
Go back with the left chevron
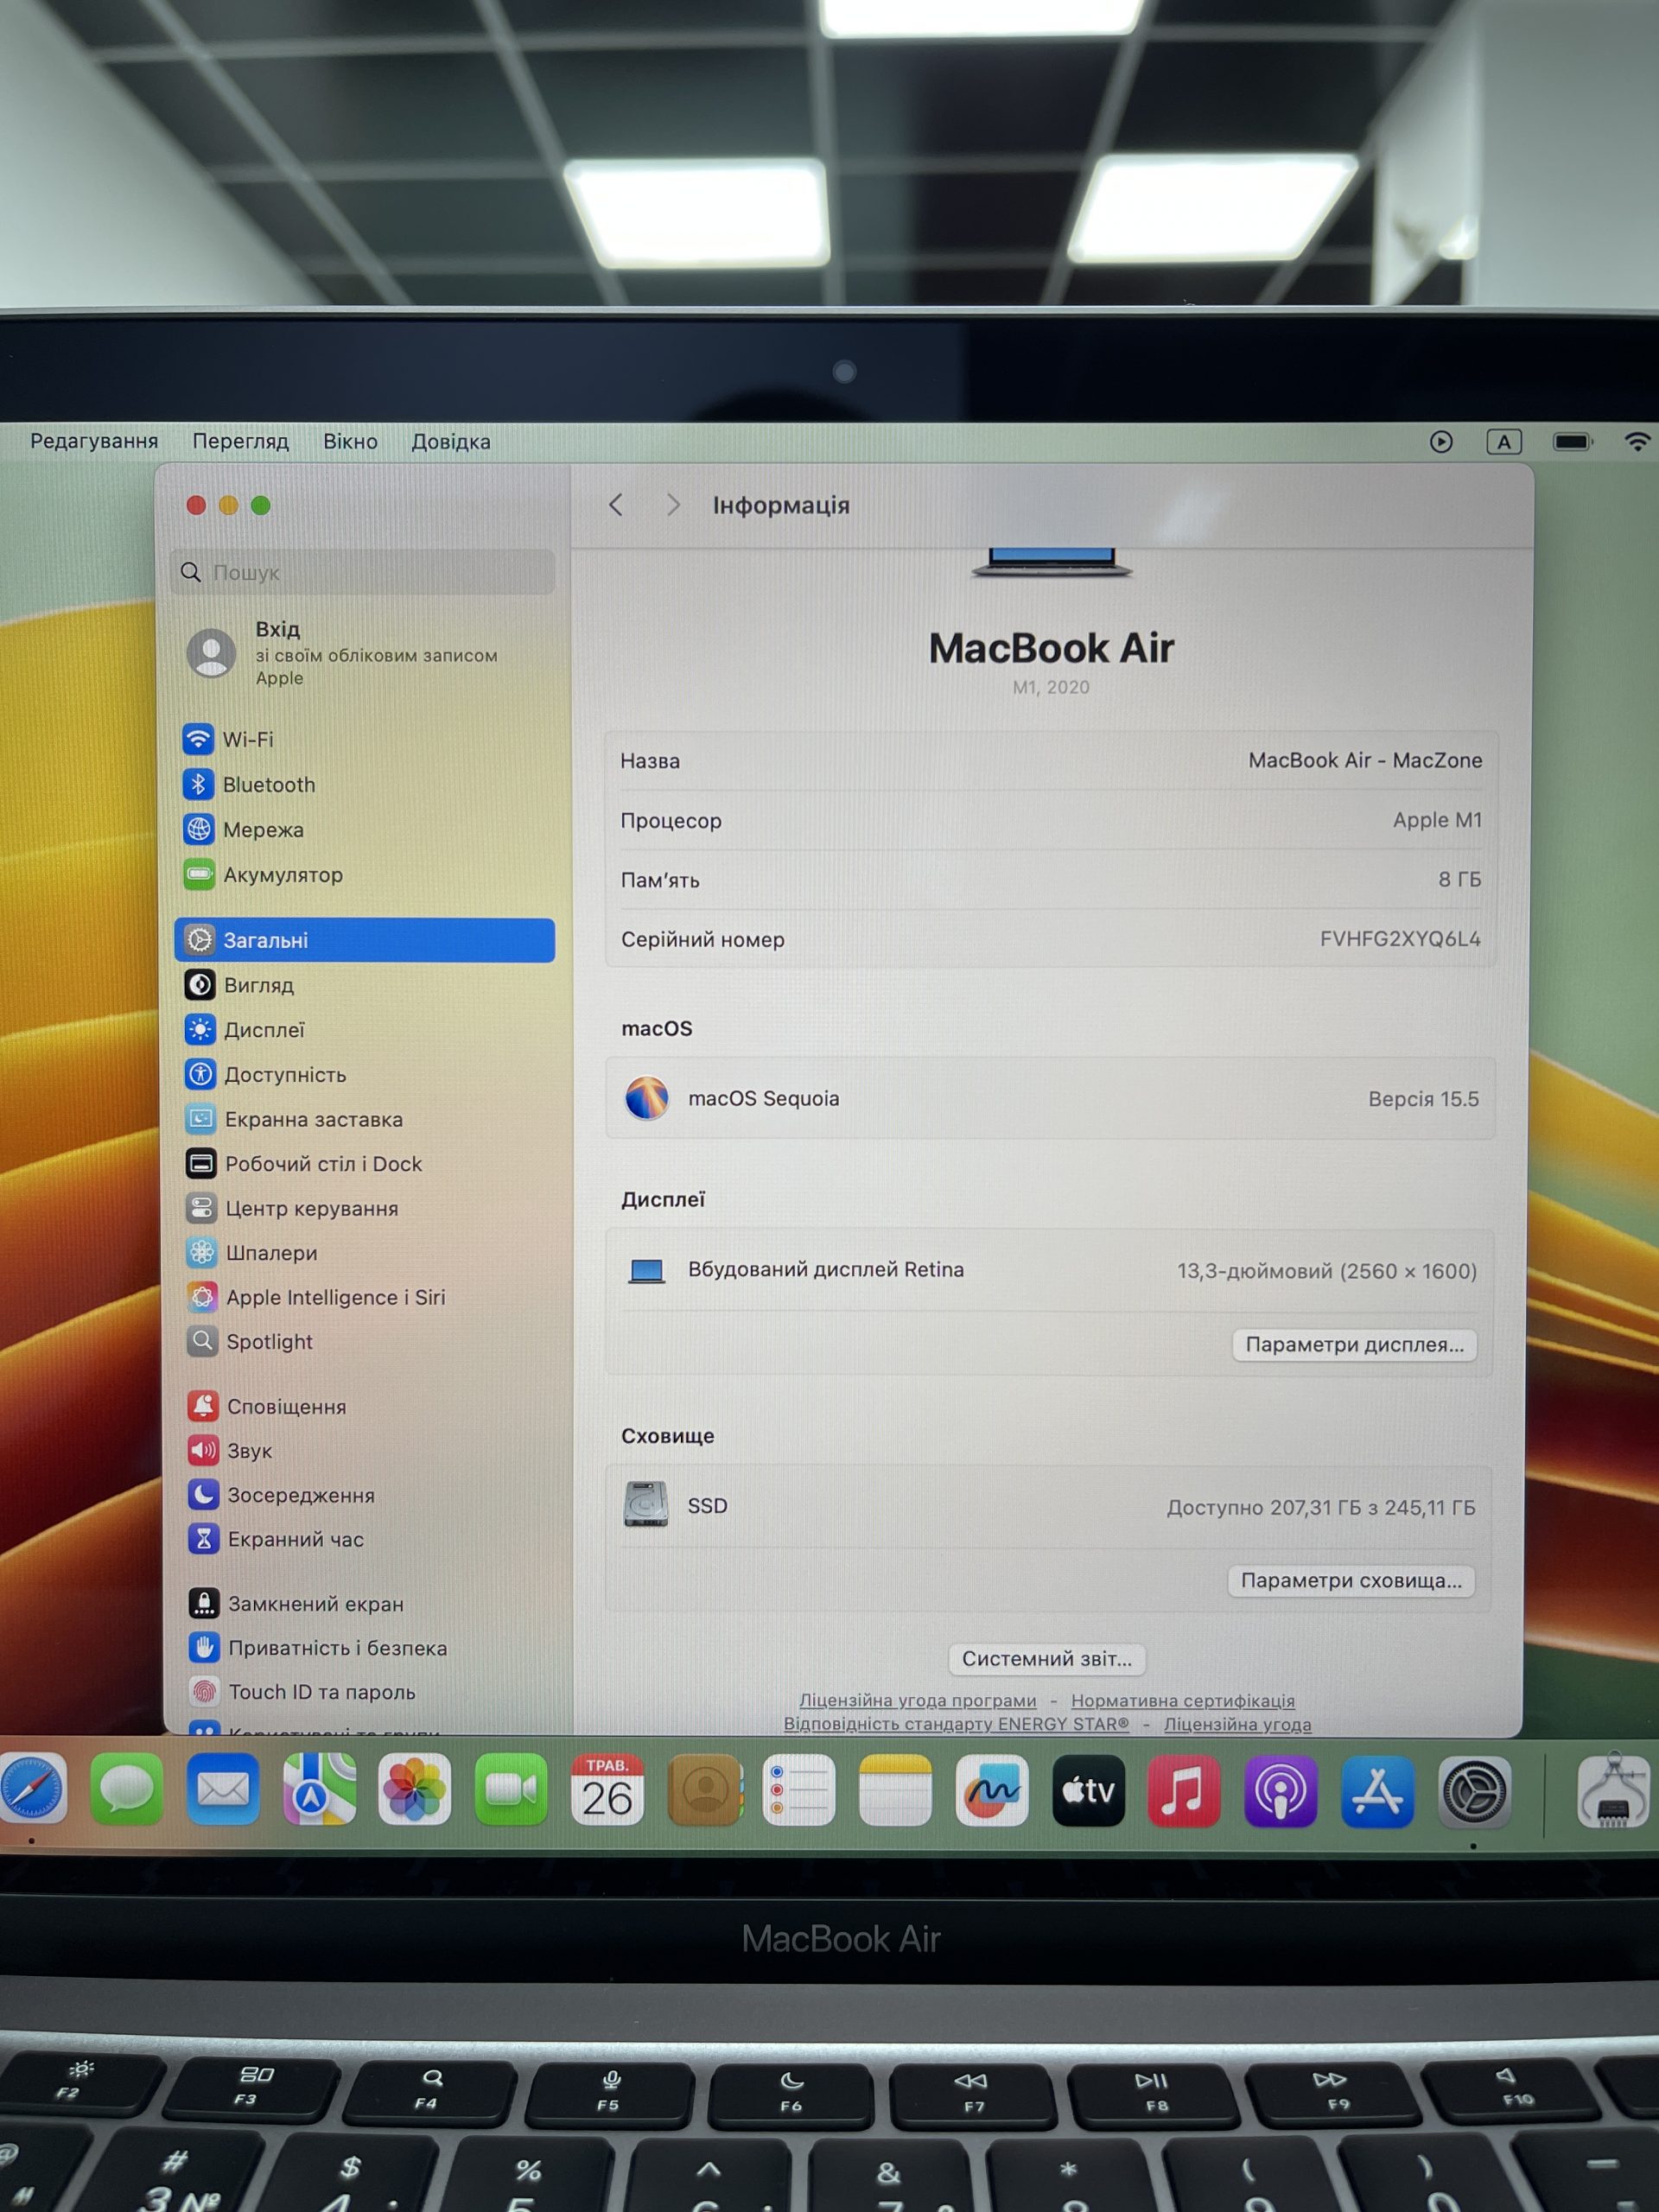(616, 505)
